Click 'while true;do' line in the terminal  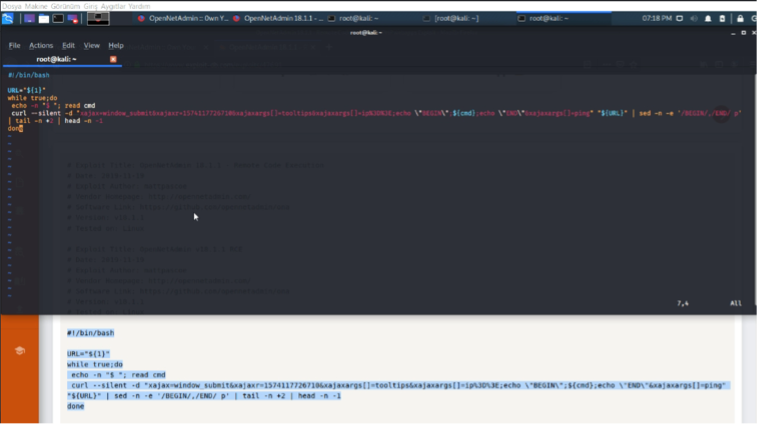pos(32,98)
